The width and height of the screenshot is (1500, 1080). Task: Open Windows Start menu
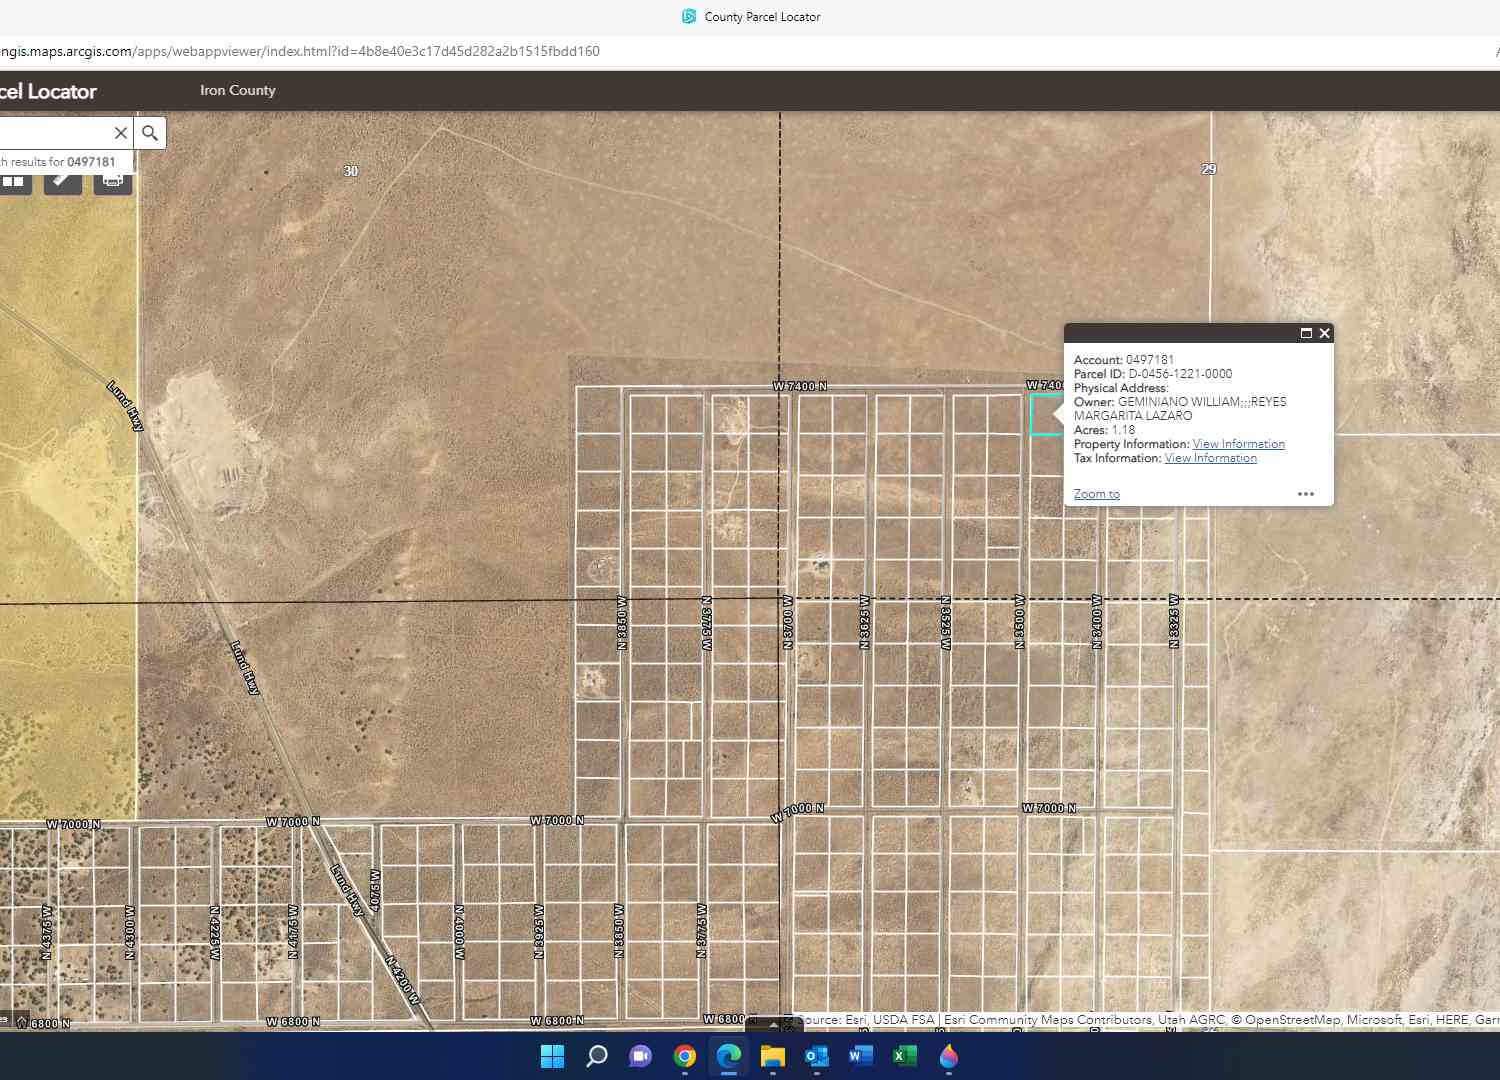552,1056
